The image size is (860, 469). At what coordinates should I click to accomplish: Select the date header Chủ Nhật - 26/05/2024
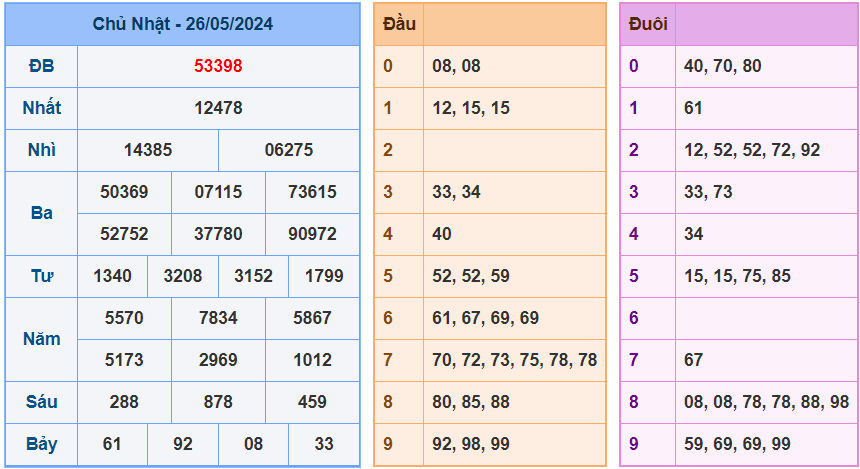(183, 24)
